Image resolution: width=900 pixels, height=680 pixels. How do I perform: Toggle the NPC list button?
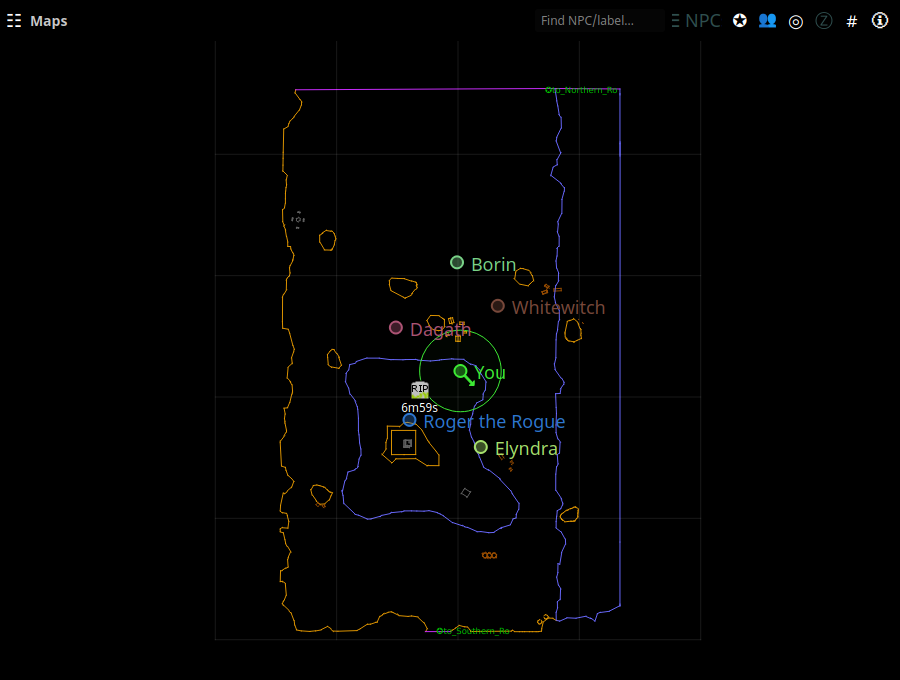696,21
